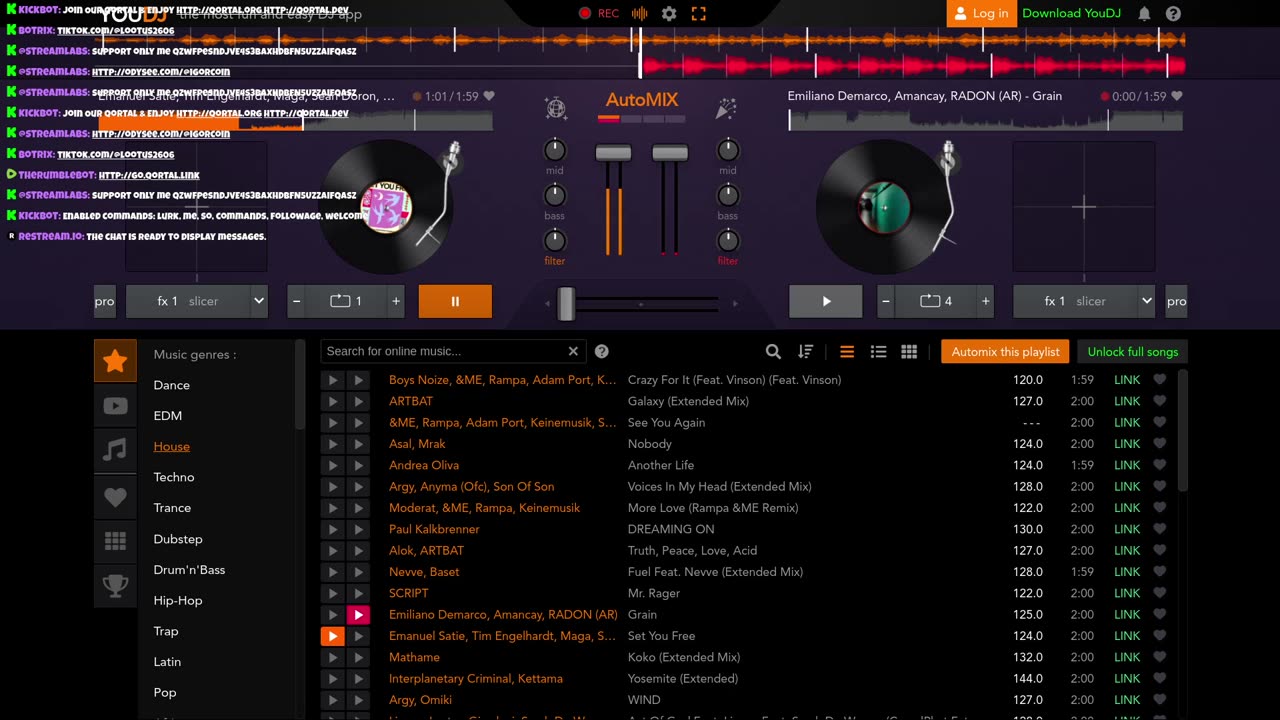Click the right deck pro button

[x=1177, y=301]
